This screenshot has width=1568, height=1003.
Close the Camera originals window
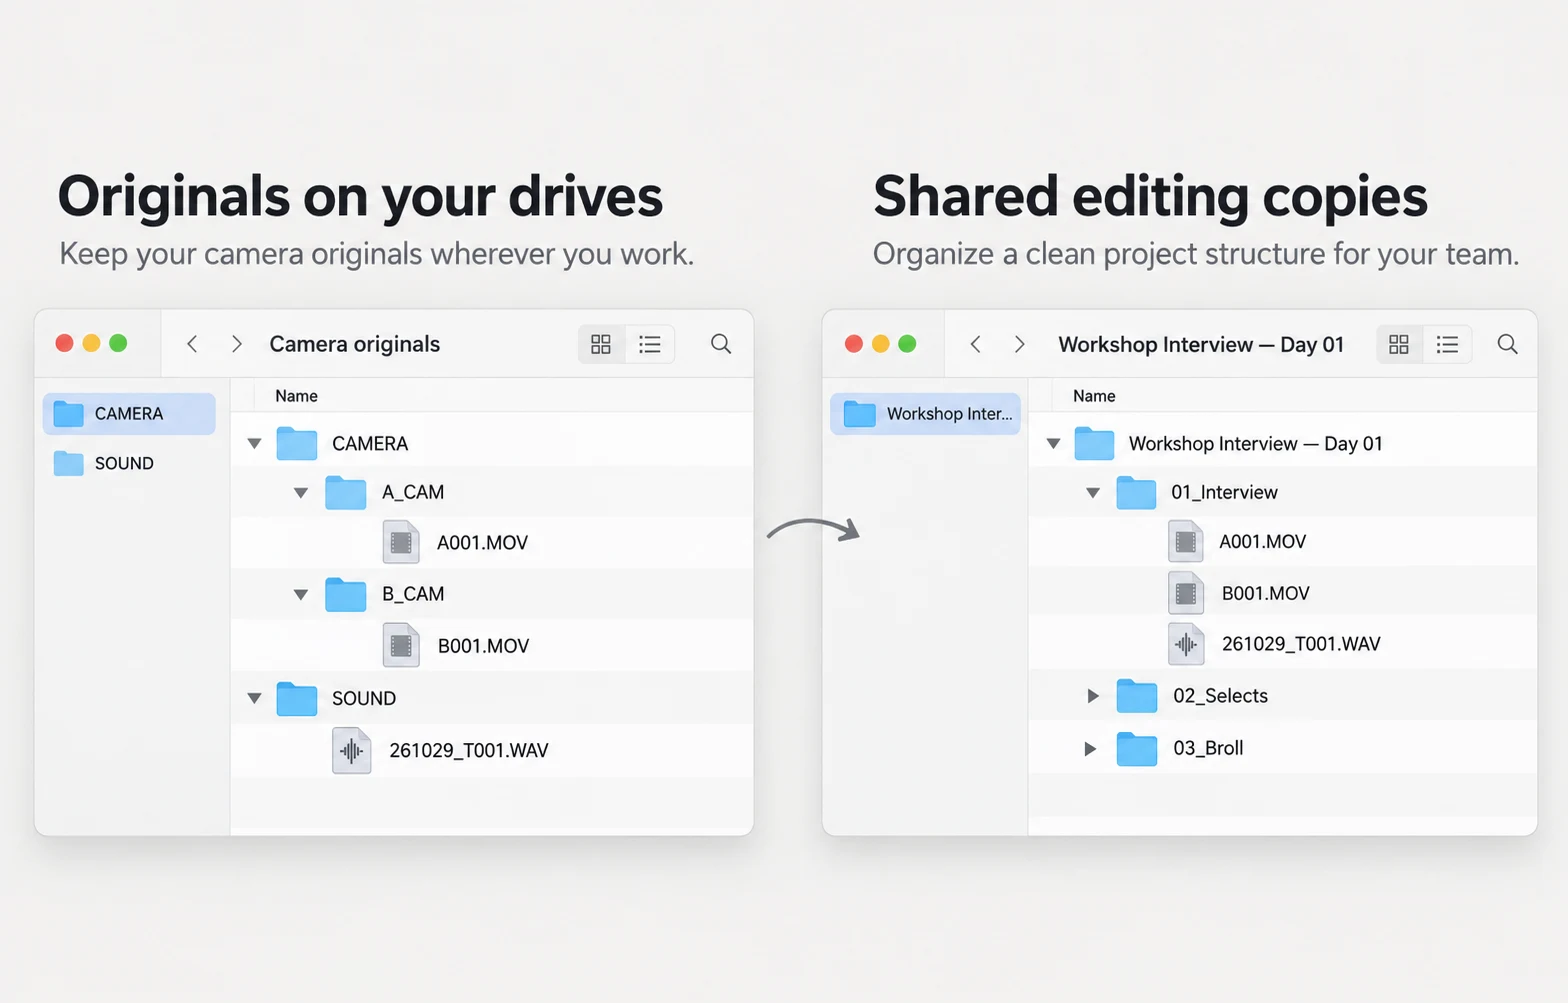(x=64, y=343)
